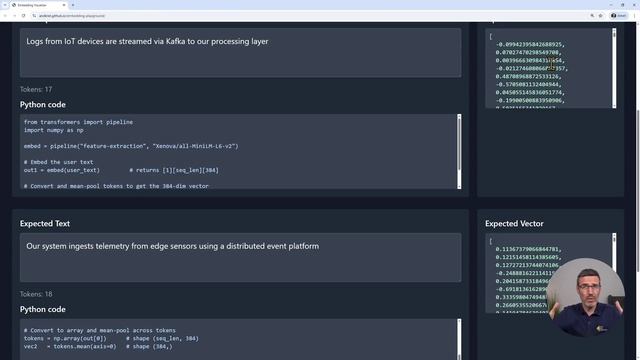Click the lower code block's scrollbar
Viewport: 640px width, 360px height.
[459, 339]
